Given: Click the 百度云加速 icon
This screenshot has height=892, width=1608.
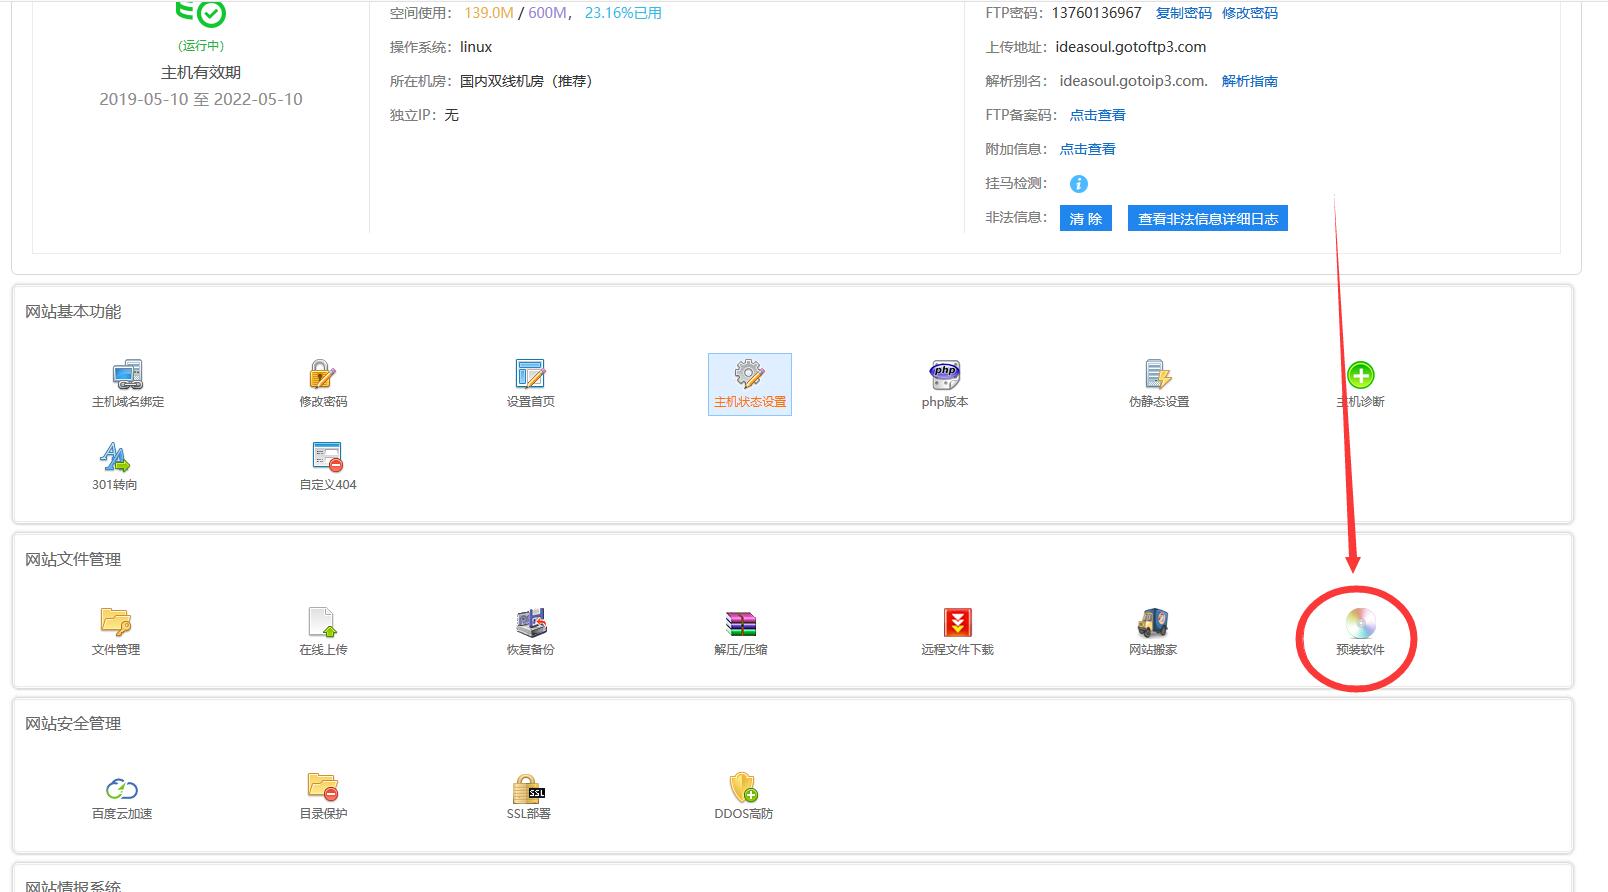Looking at the screenshot, I should (x=122, y=788).
